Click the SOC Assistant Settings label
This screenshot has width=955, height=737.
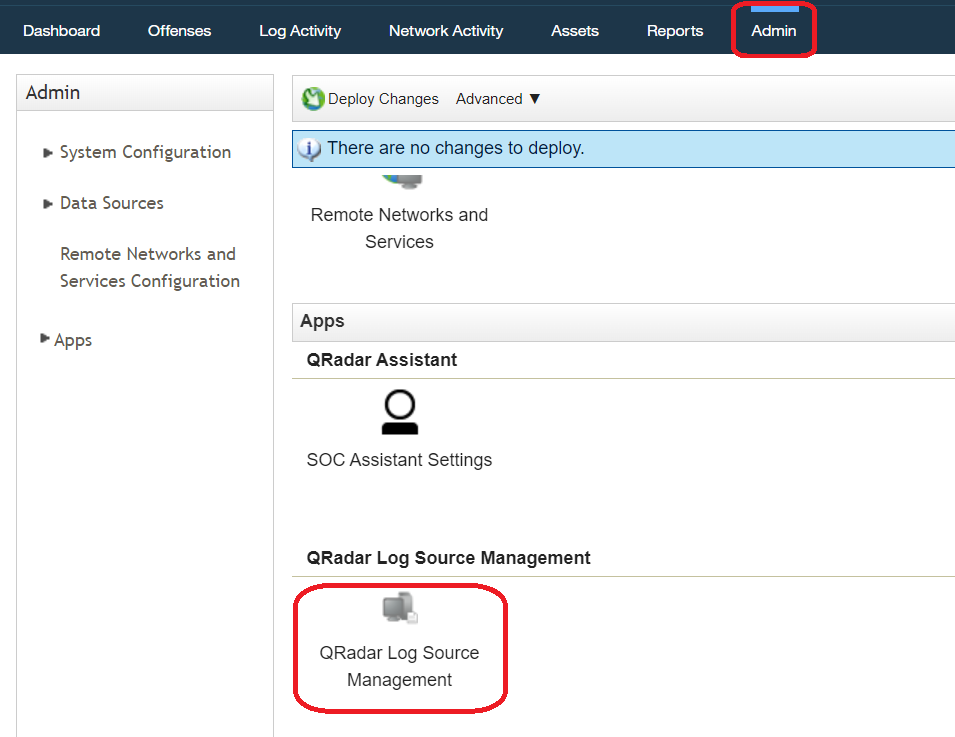pyautogui.click(x=399, y=460)
